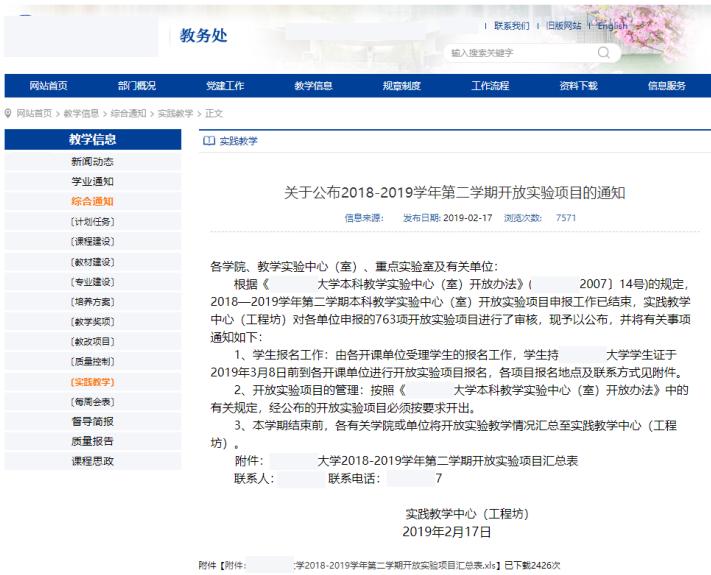Type in the 输入搜索关键字 search field
The width and height of the screenshot is (711, 575).
coord(520,53)
